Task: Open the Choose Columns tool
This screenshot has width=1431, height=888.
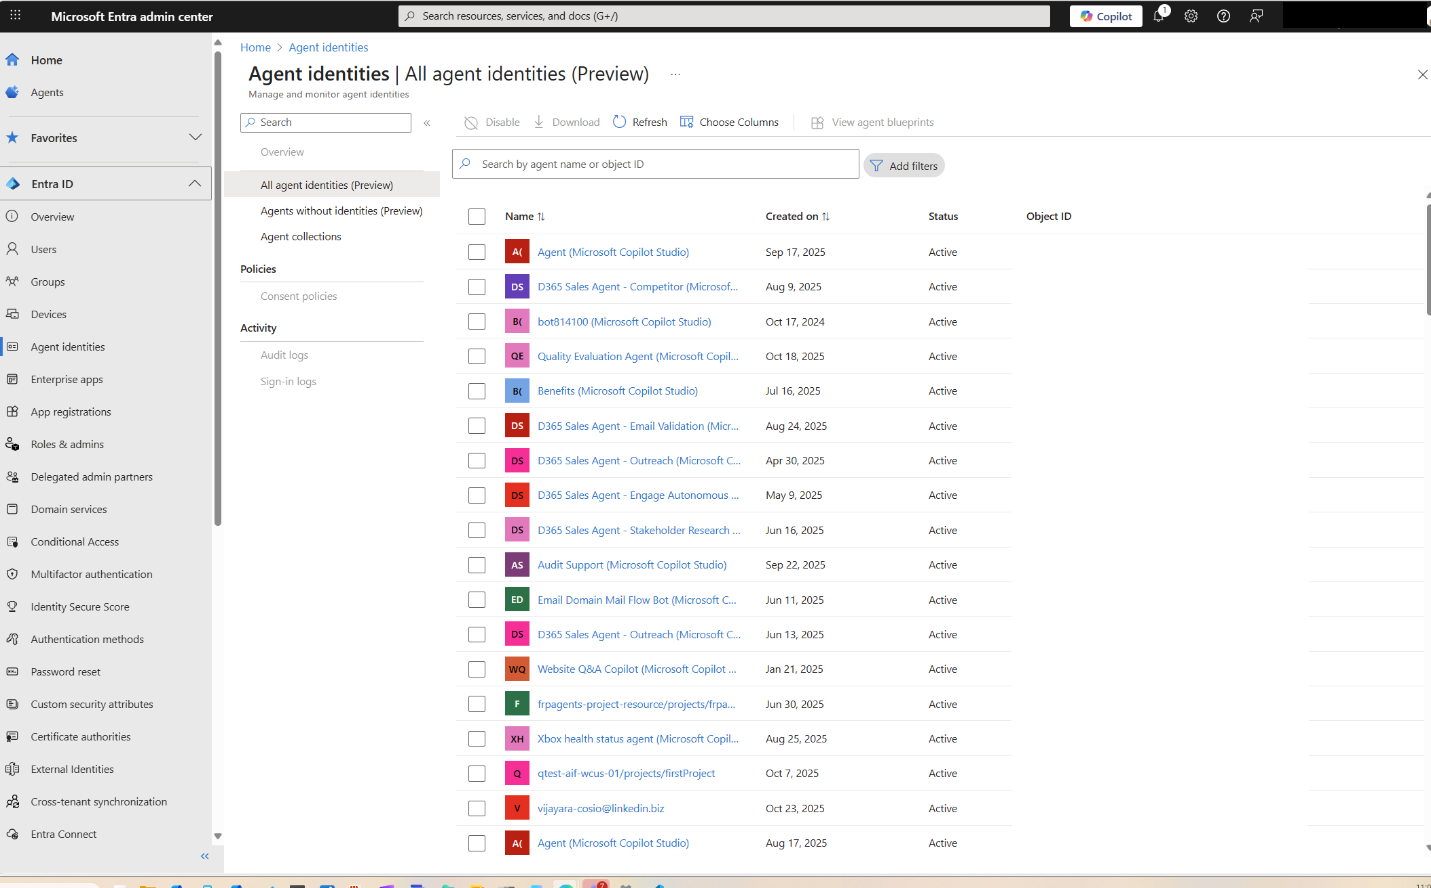Action: pyautogui.click(x=729, y=121)
